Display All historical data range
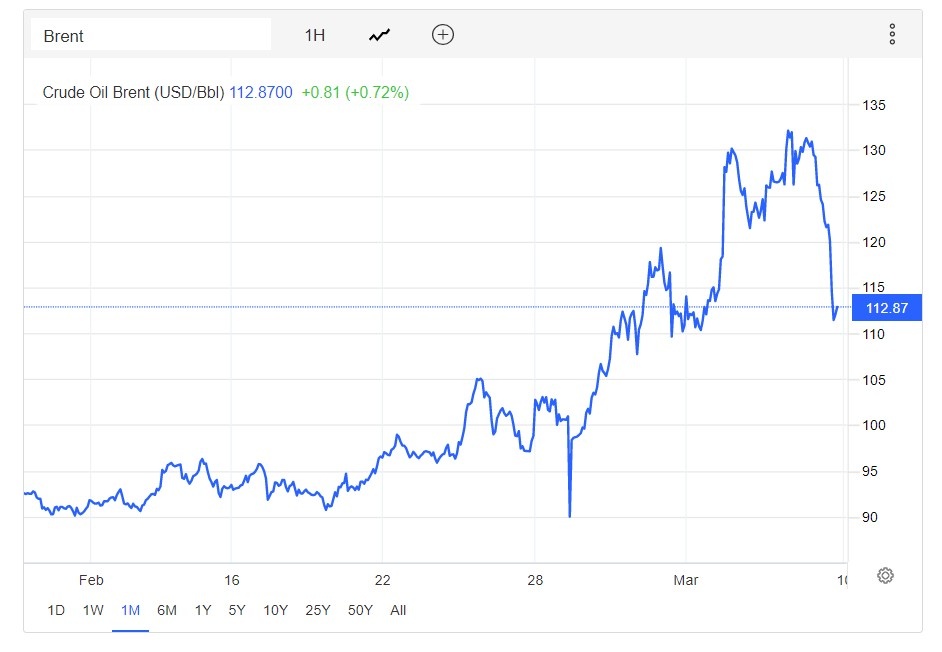The width and height of the screenshot is (942, 652). [x=398, y=610]
